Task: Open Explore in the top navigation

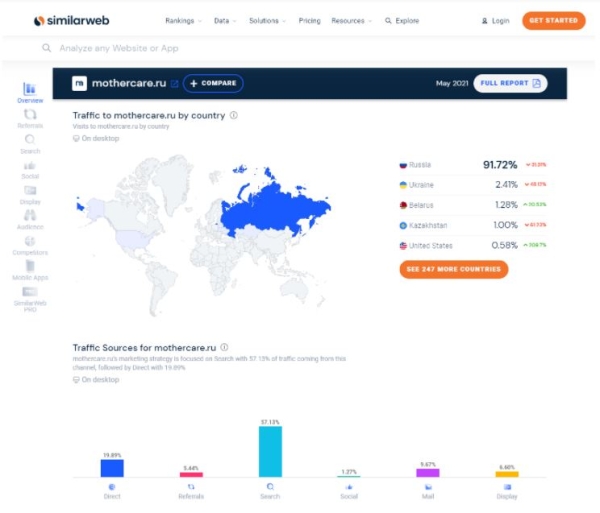Action: pyautogui.click(x=402, y=21)
